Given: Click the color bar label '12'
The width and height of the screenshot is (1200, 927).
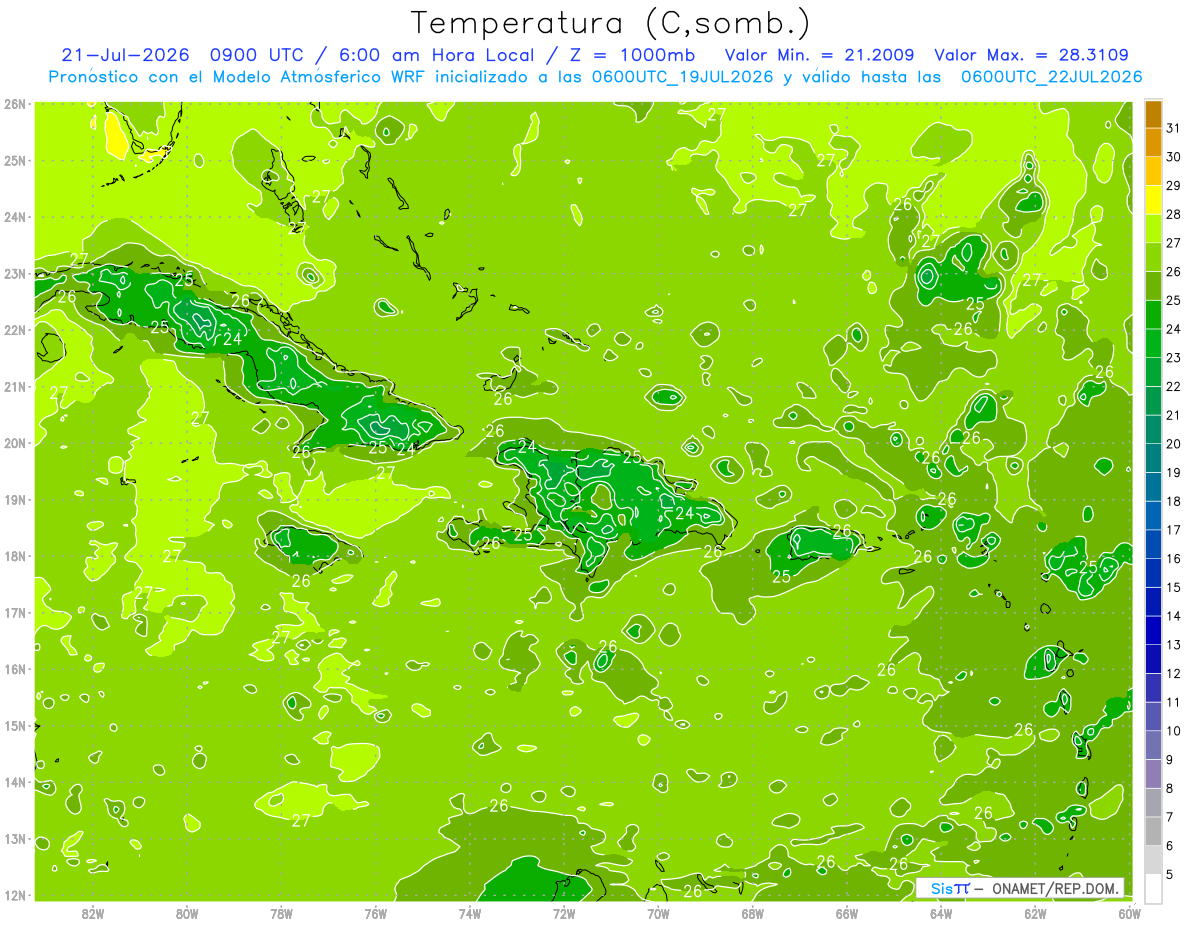Looking at the screenshot, I should pos(1174,673).
